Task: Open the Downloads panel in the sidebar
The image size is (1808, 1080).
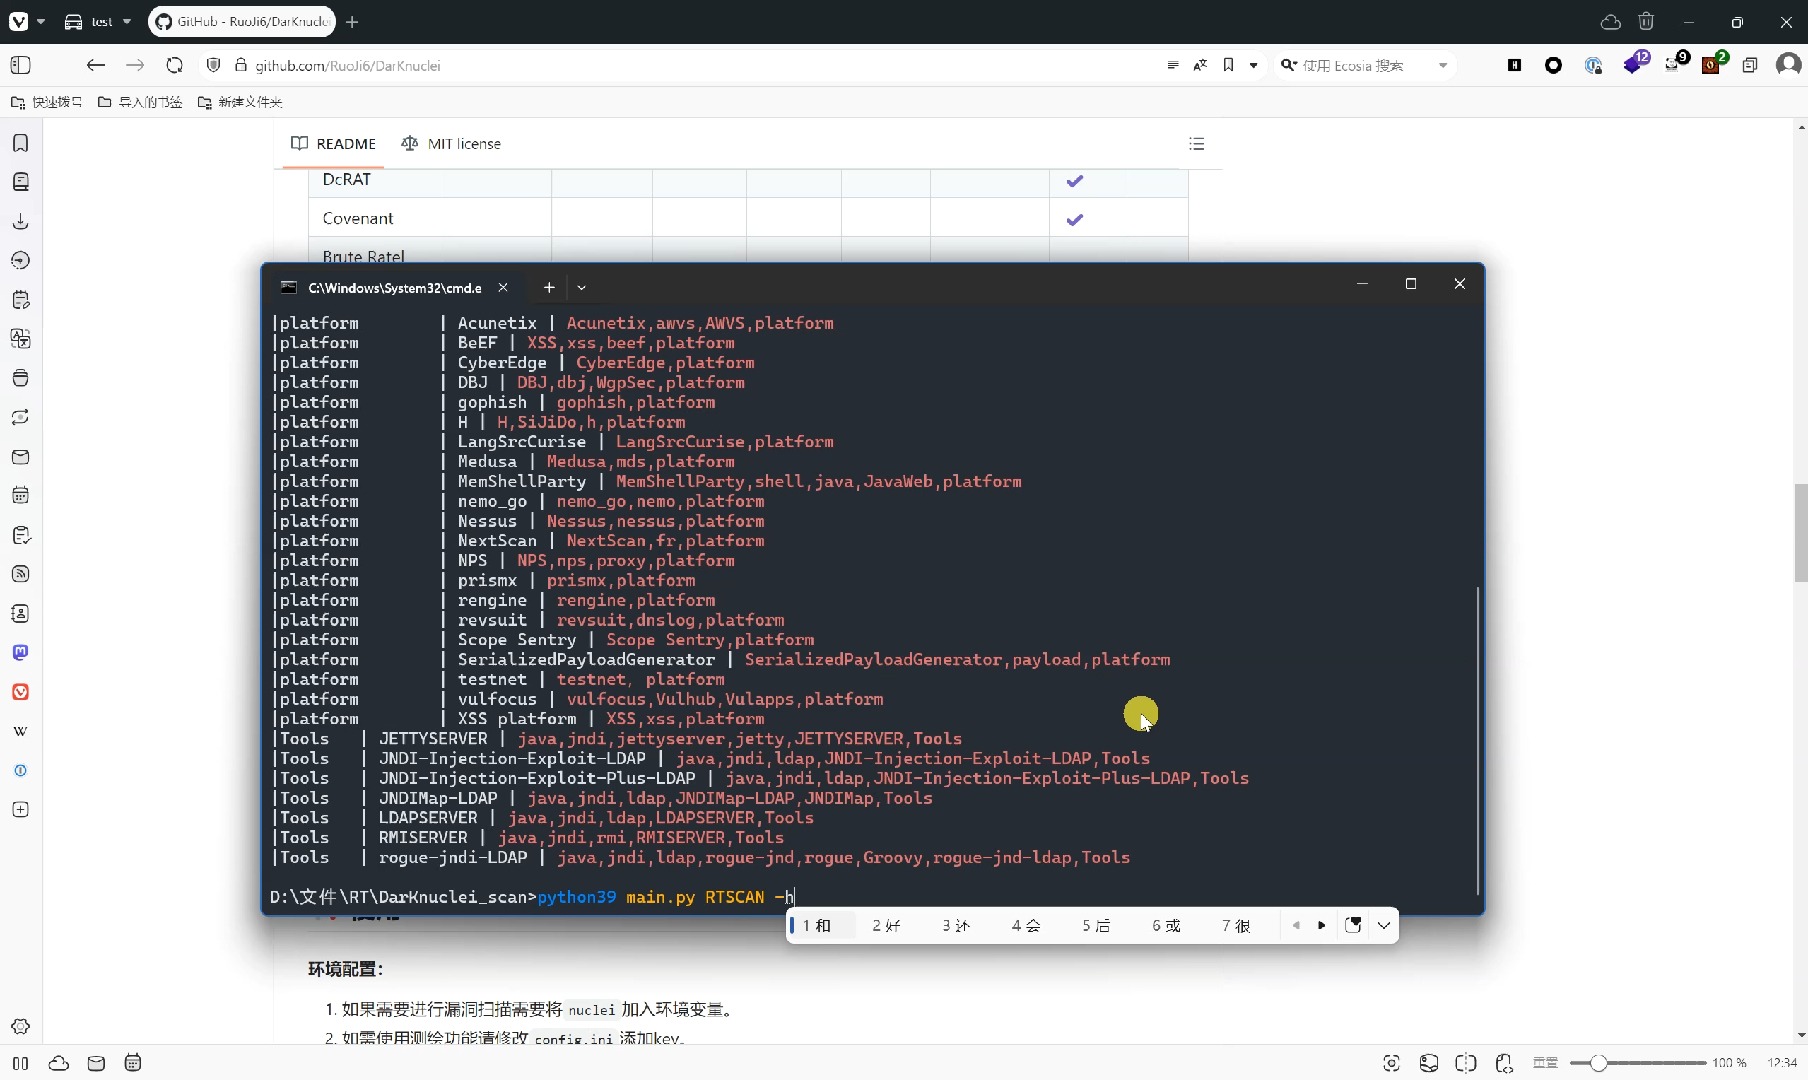Action: pos(20,221)
